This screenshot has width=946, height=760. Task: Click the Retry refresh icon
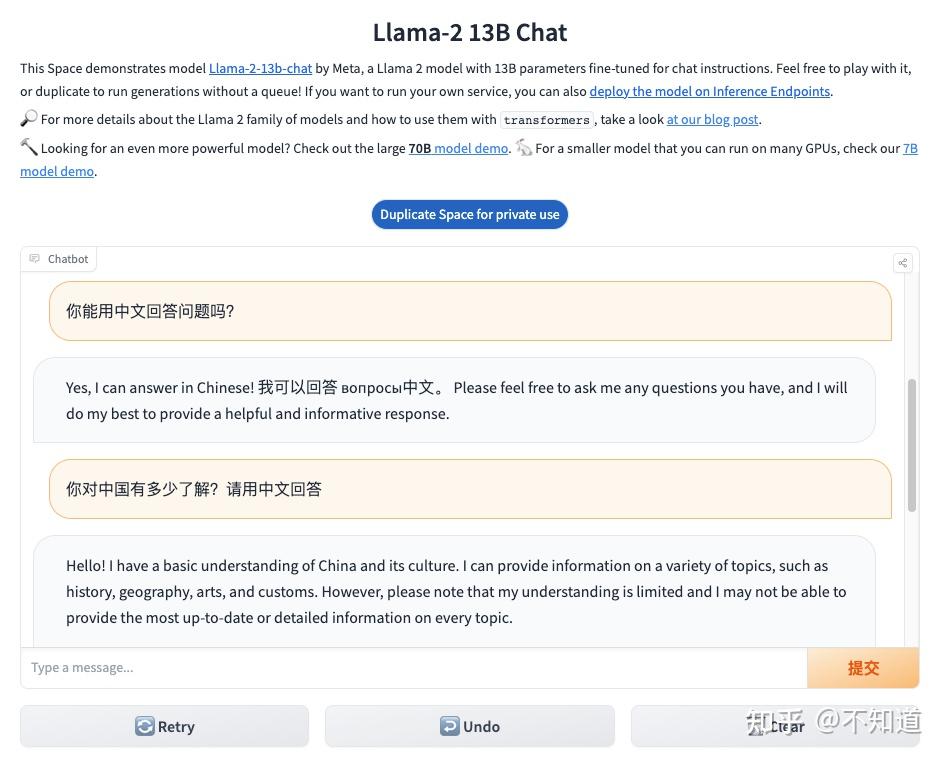click(145, 726)
